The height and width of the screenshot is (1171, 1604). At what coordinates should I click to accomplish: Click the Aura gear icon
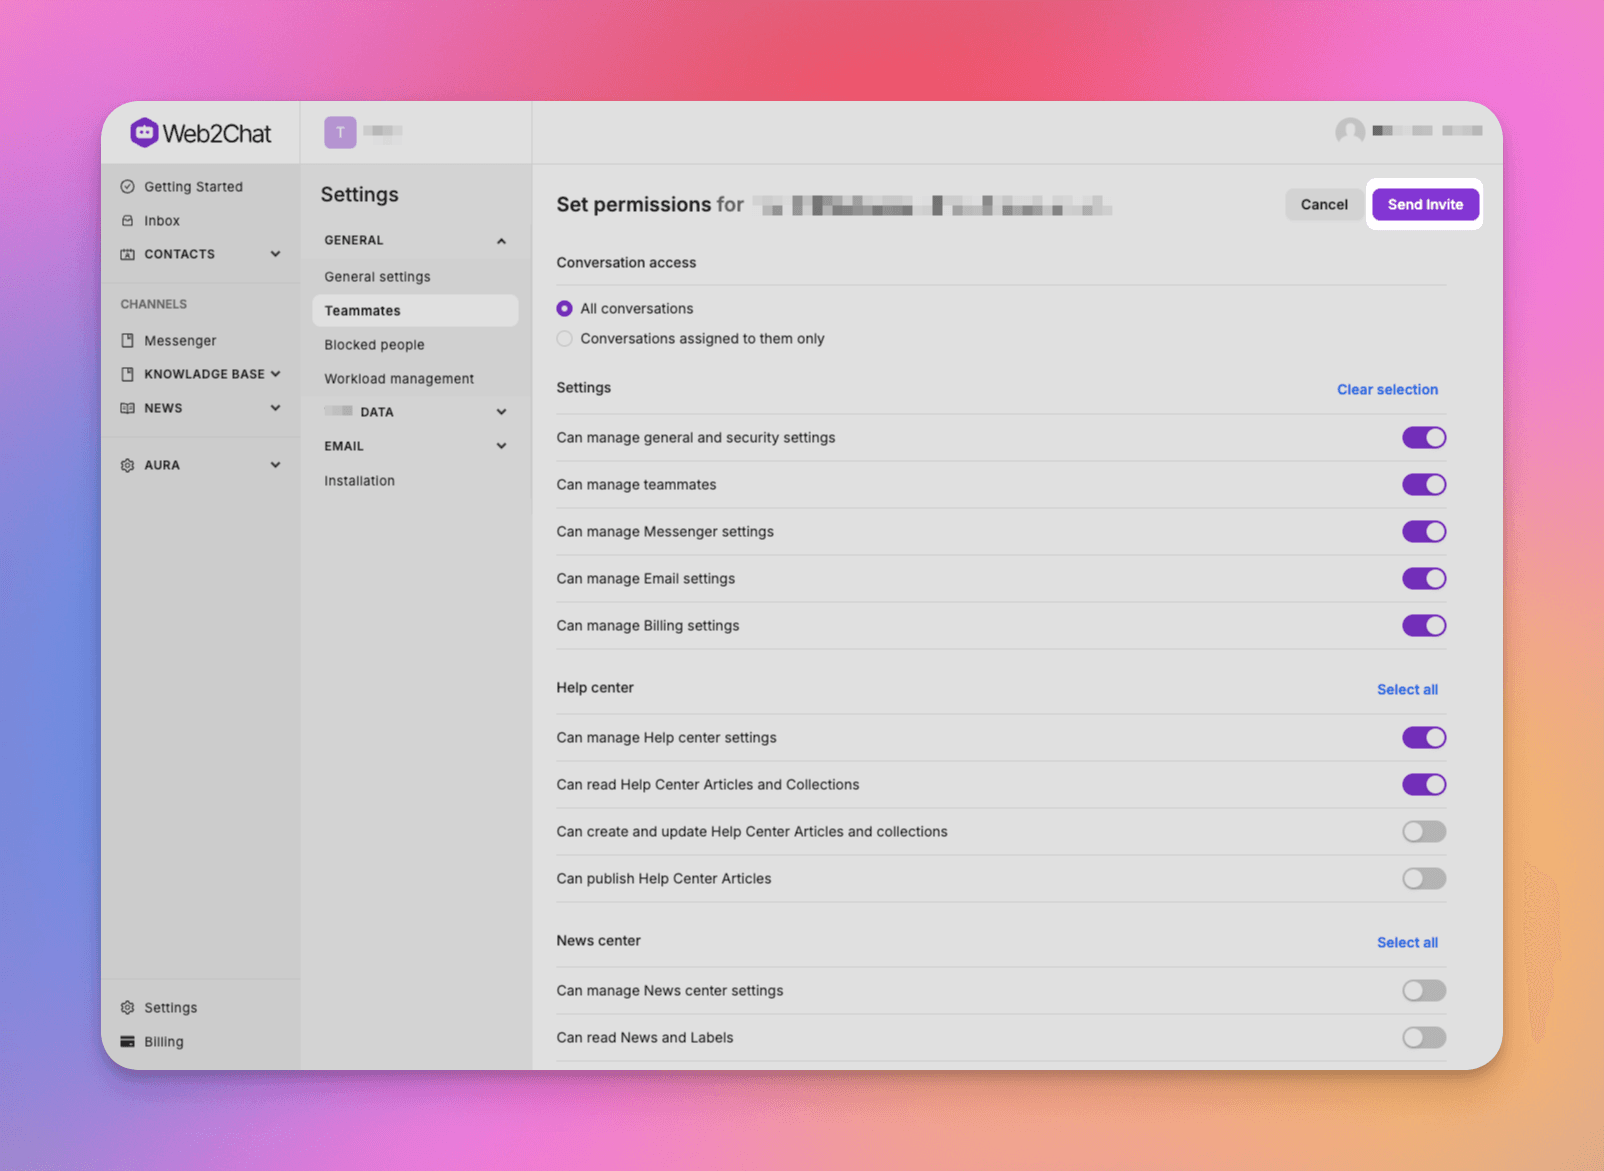pos(127,465)
